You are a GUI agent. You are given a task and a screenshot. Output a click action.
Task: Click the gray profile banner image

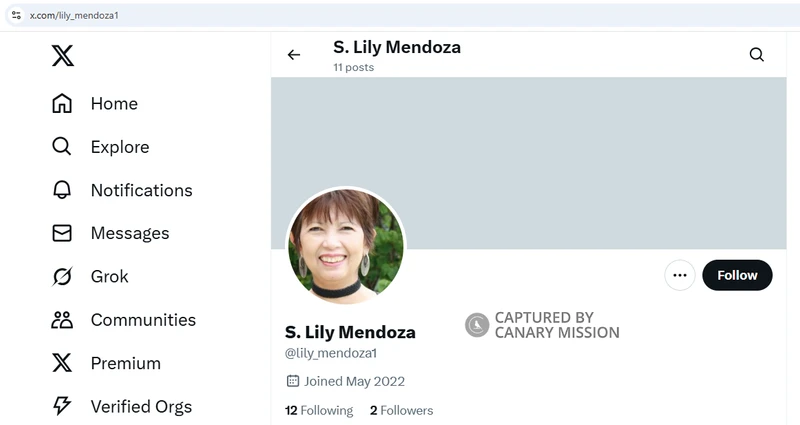pos(529,163)
